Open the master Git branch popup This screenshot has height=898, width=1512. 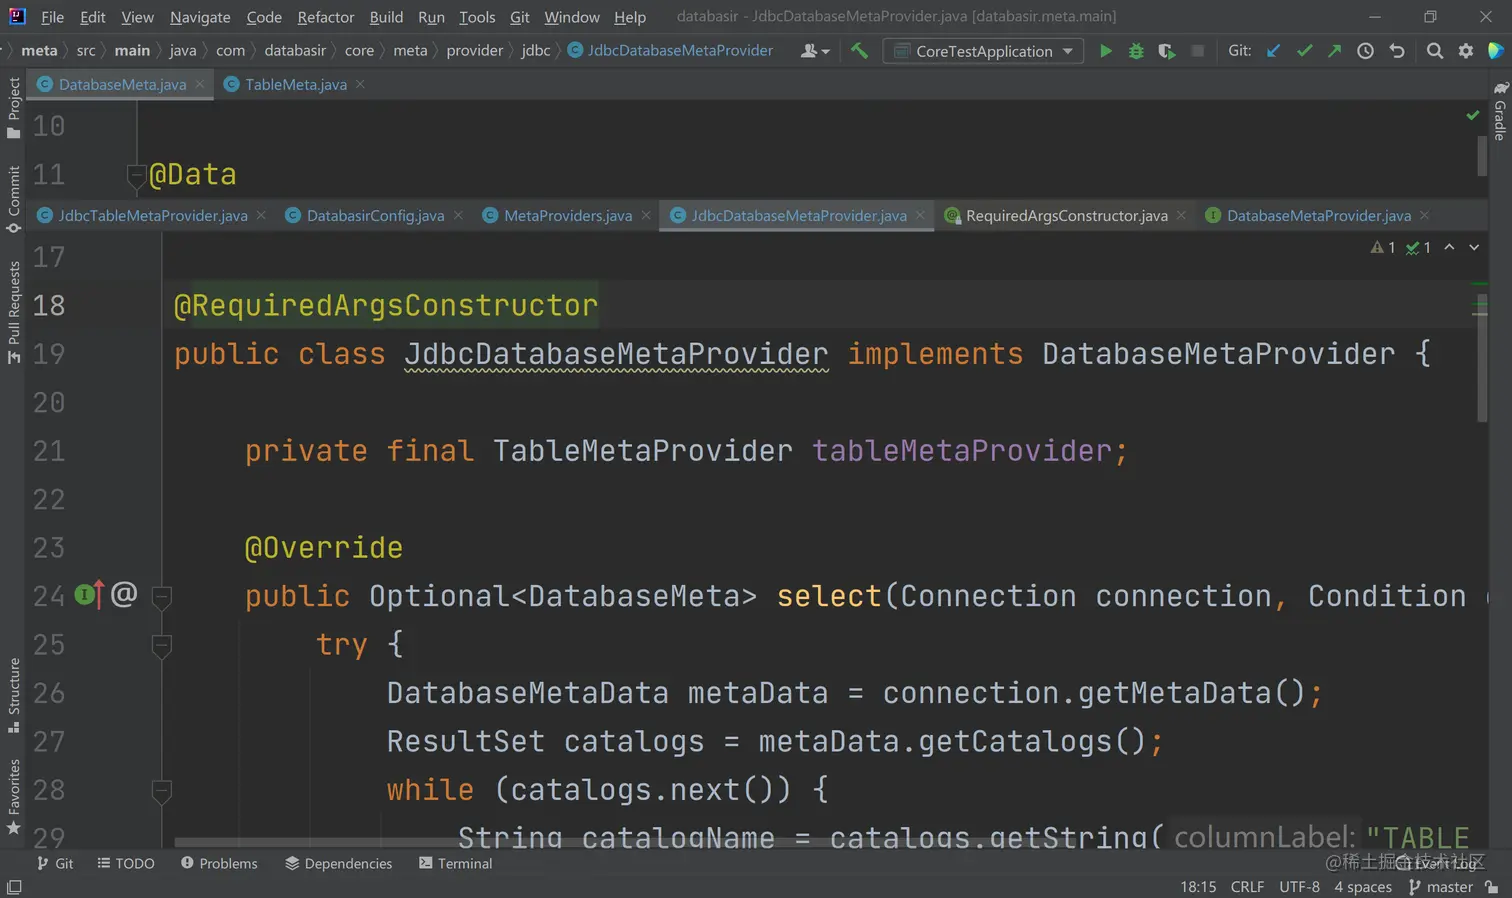click(1441, 887)
